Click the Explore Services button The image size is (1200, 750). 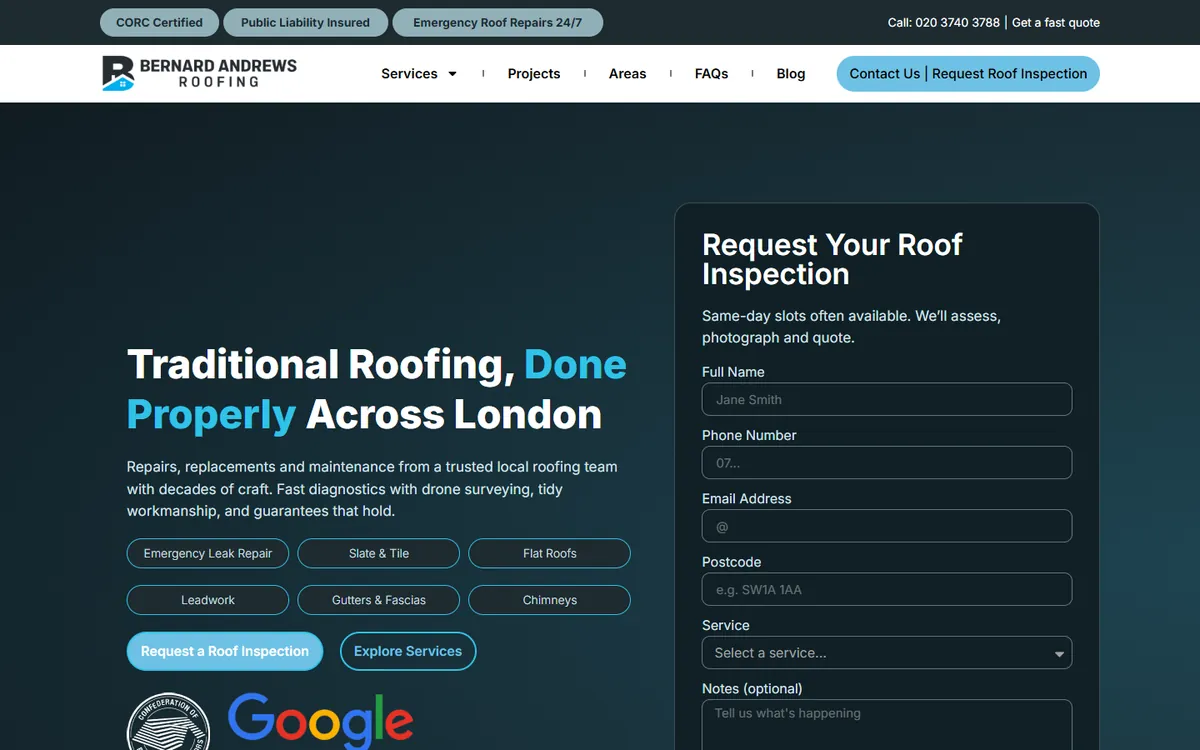click(408, 651)
